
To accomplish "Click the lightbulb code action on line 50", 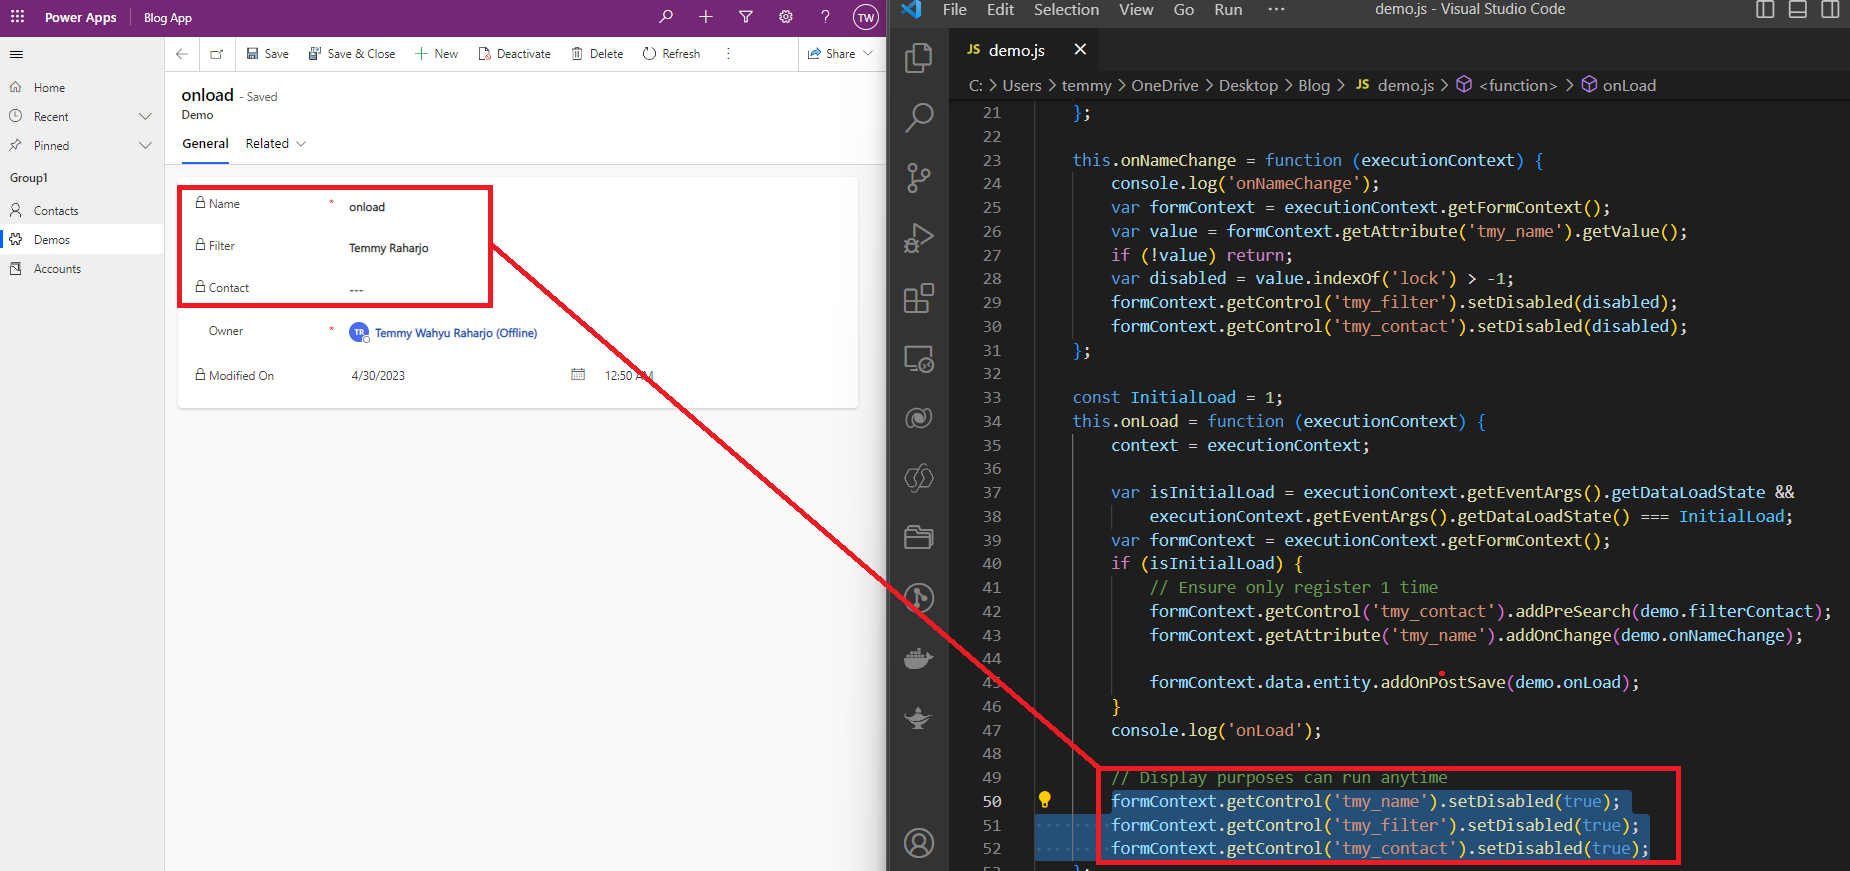I will point(1045,800).
